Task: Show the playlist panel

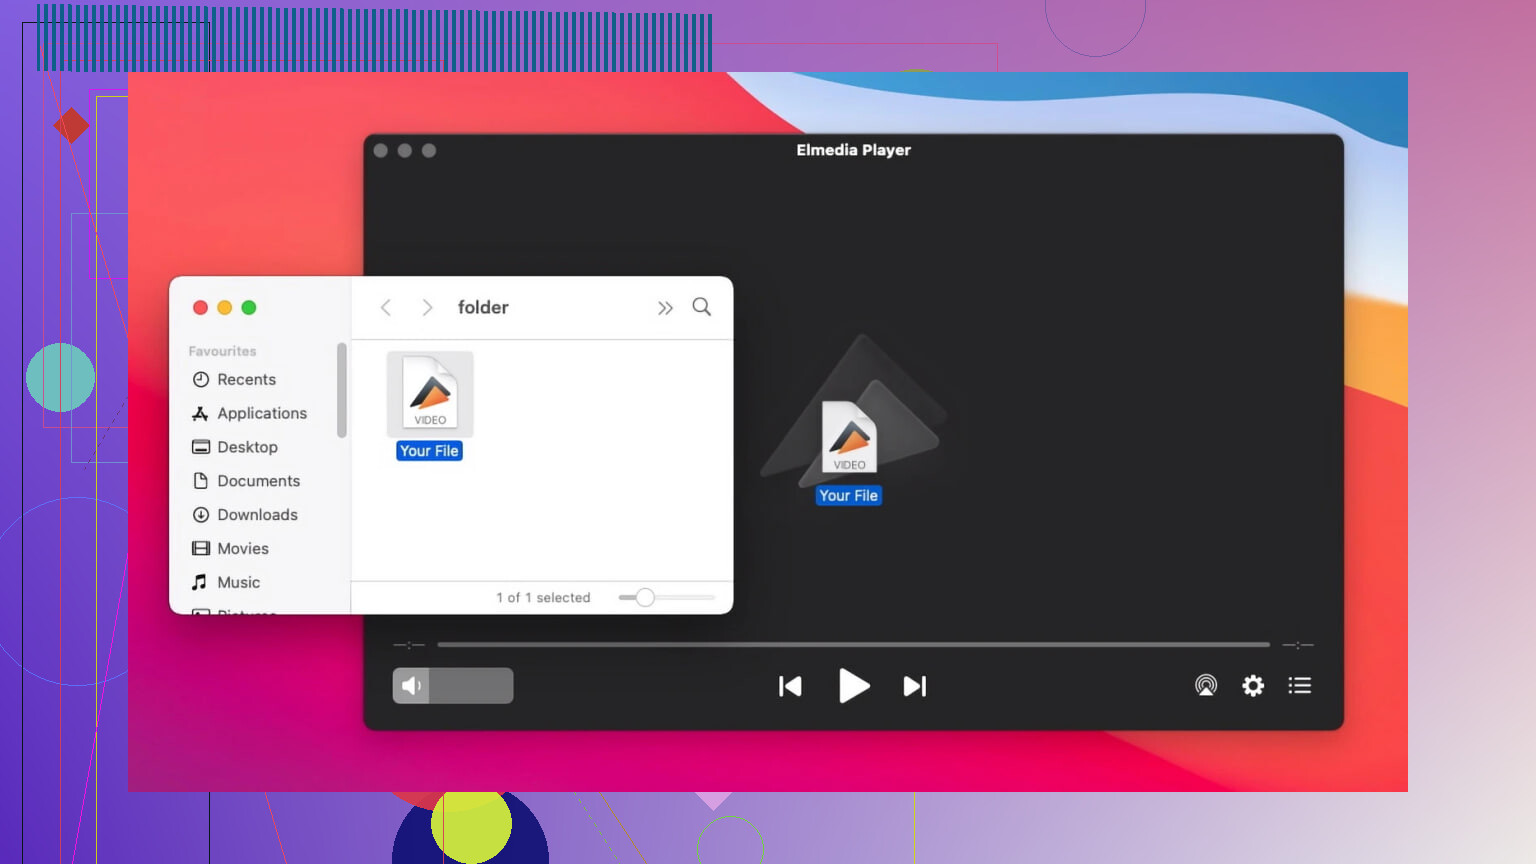Action: 1300,686
